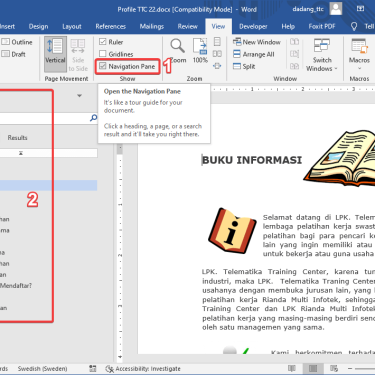This screenshot has width=375, height=375.
Task: Click the vertical scrollbar down arrow near ruler
Action: coord(120,358)
